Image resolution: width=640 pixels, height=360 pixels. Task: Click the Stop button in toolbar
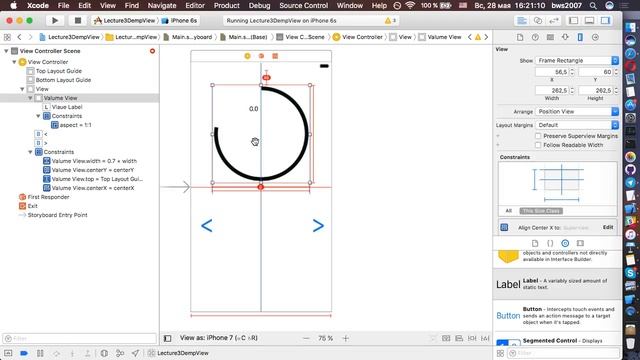point(78,20)
